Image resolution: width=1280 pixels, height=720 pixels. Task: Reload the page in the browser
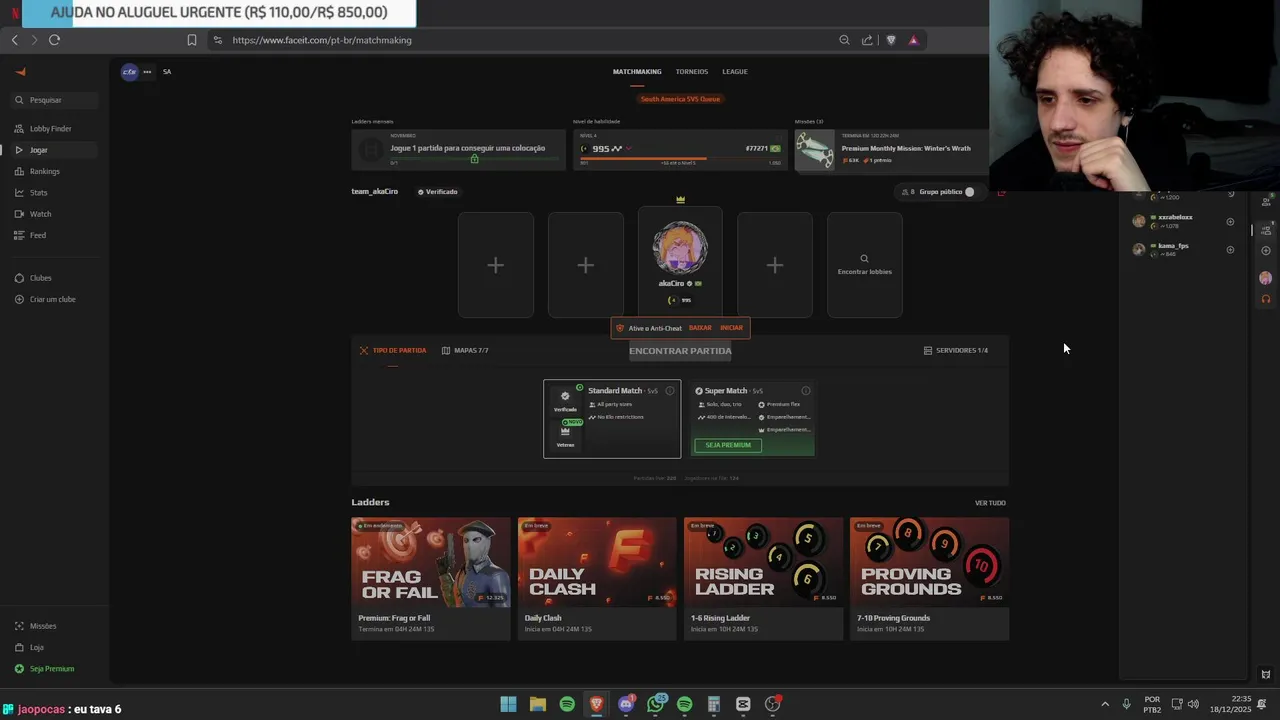click(54, 40)
